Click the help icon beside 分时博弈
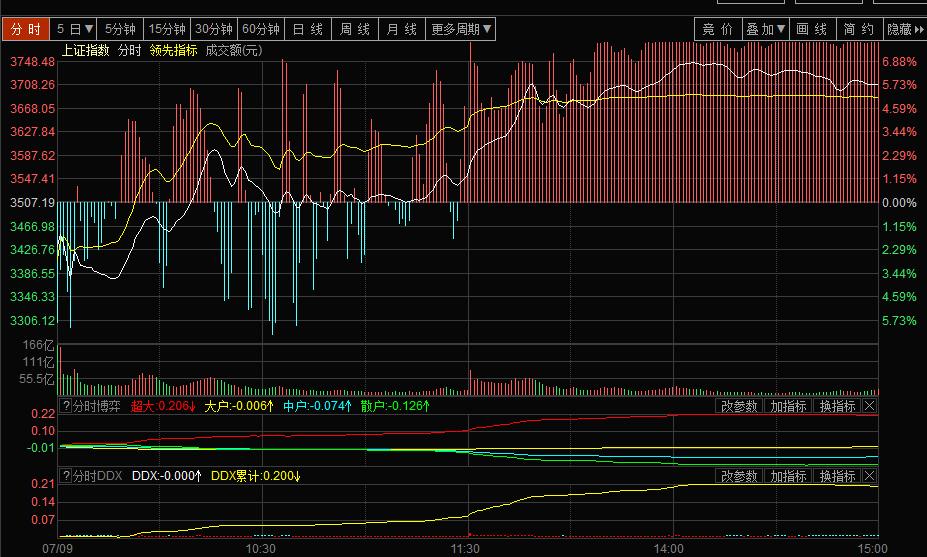Viewport: 927px width, 557px height. (65, 406)
